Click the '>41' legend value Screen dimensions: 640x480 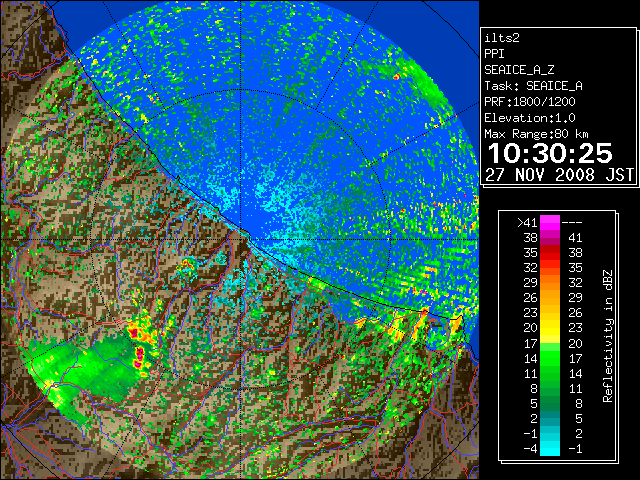527,222
